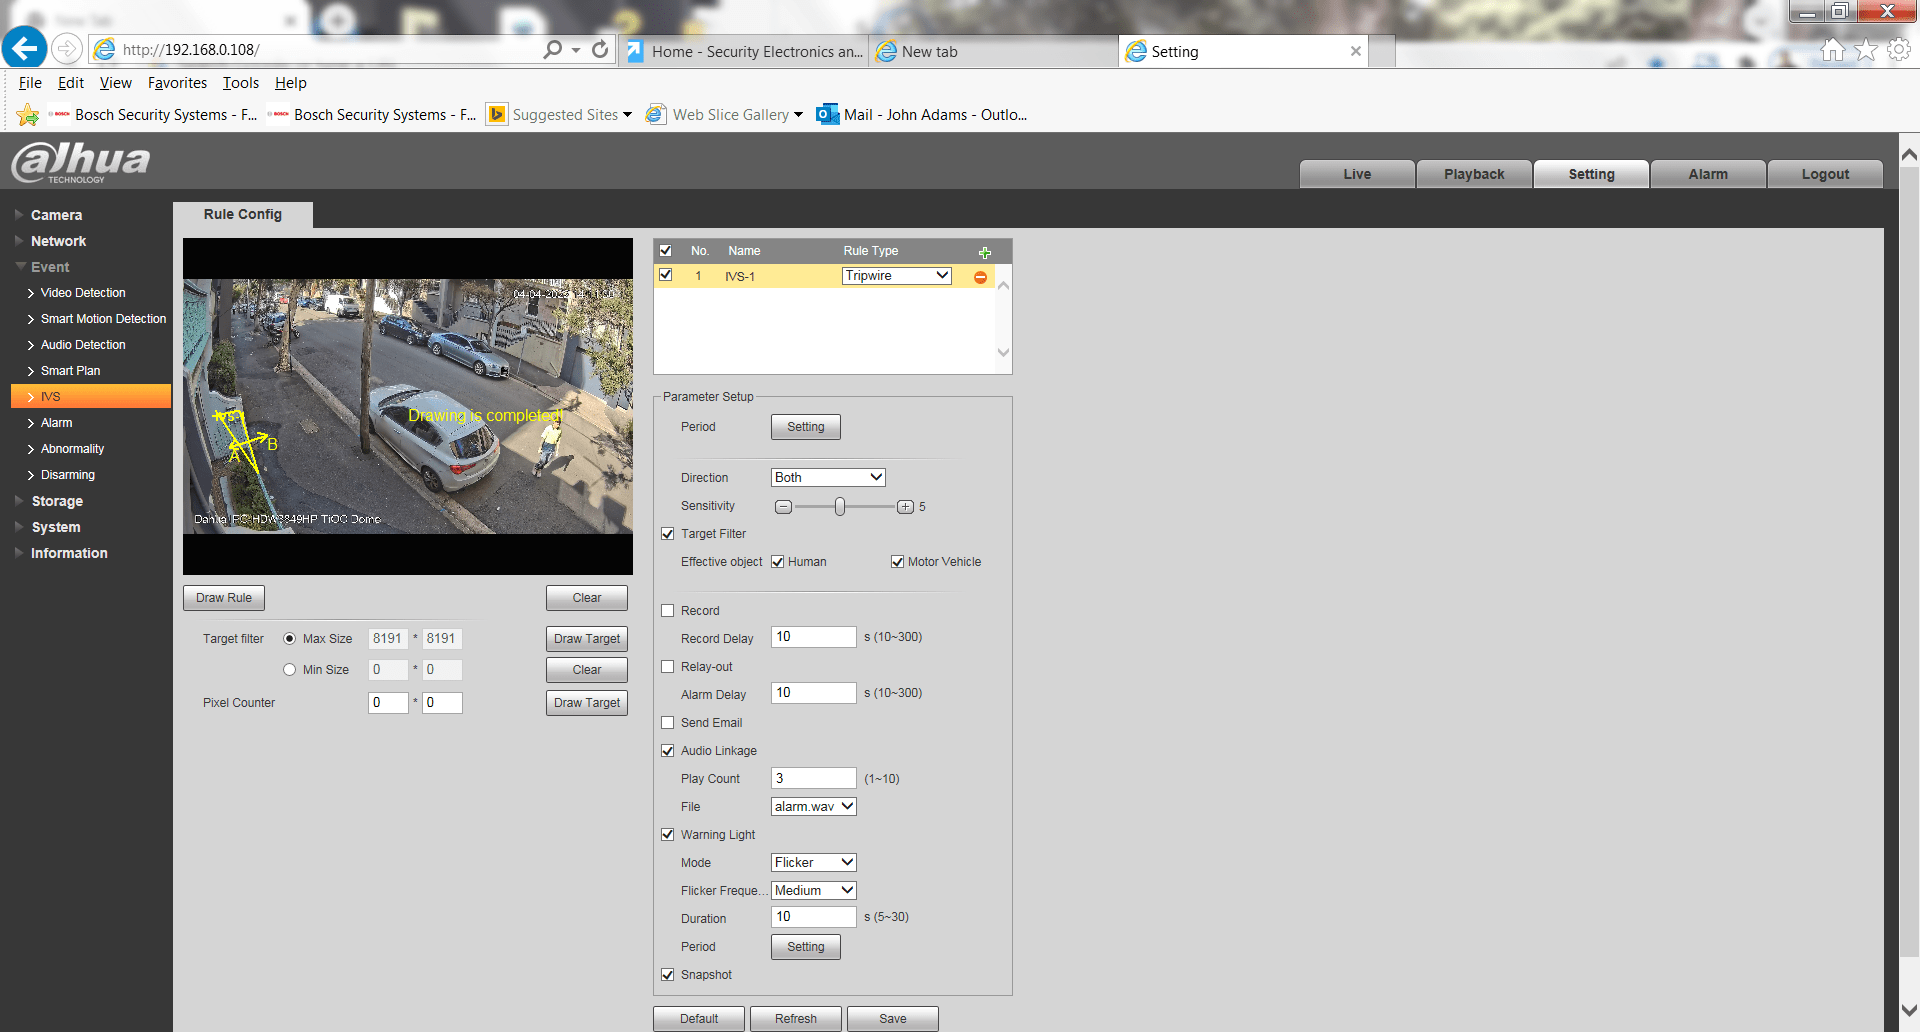1920x1032 pixels.
Task: Click the Save button
Action: 892,1018
